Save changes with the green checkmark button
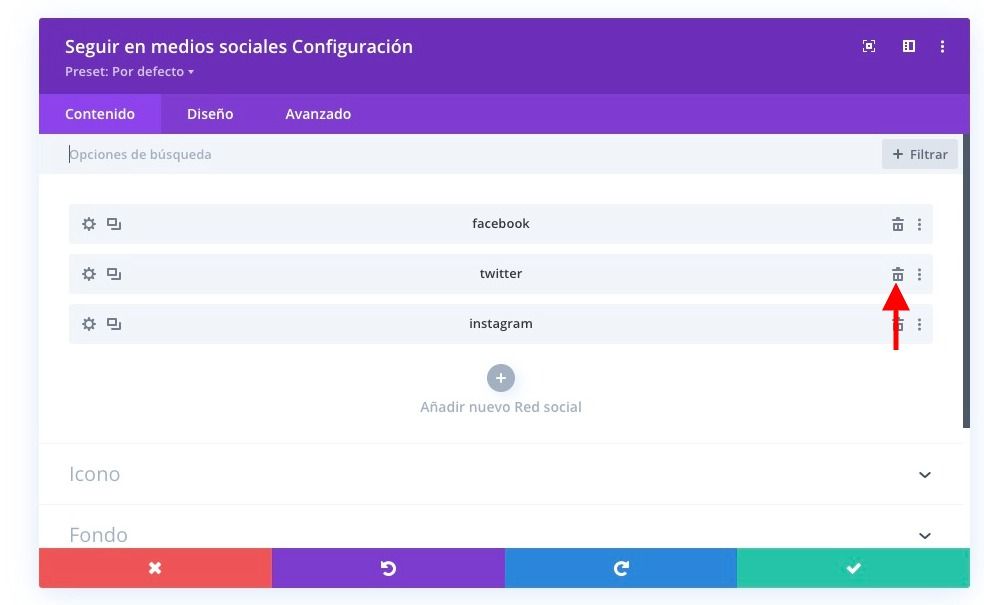The image size is (984, 605). click(853, 568)
